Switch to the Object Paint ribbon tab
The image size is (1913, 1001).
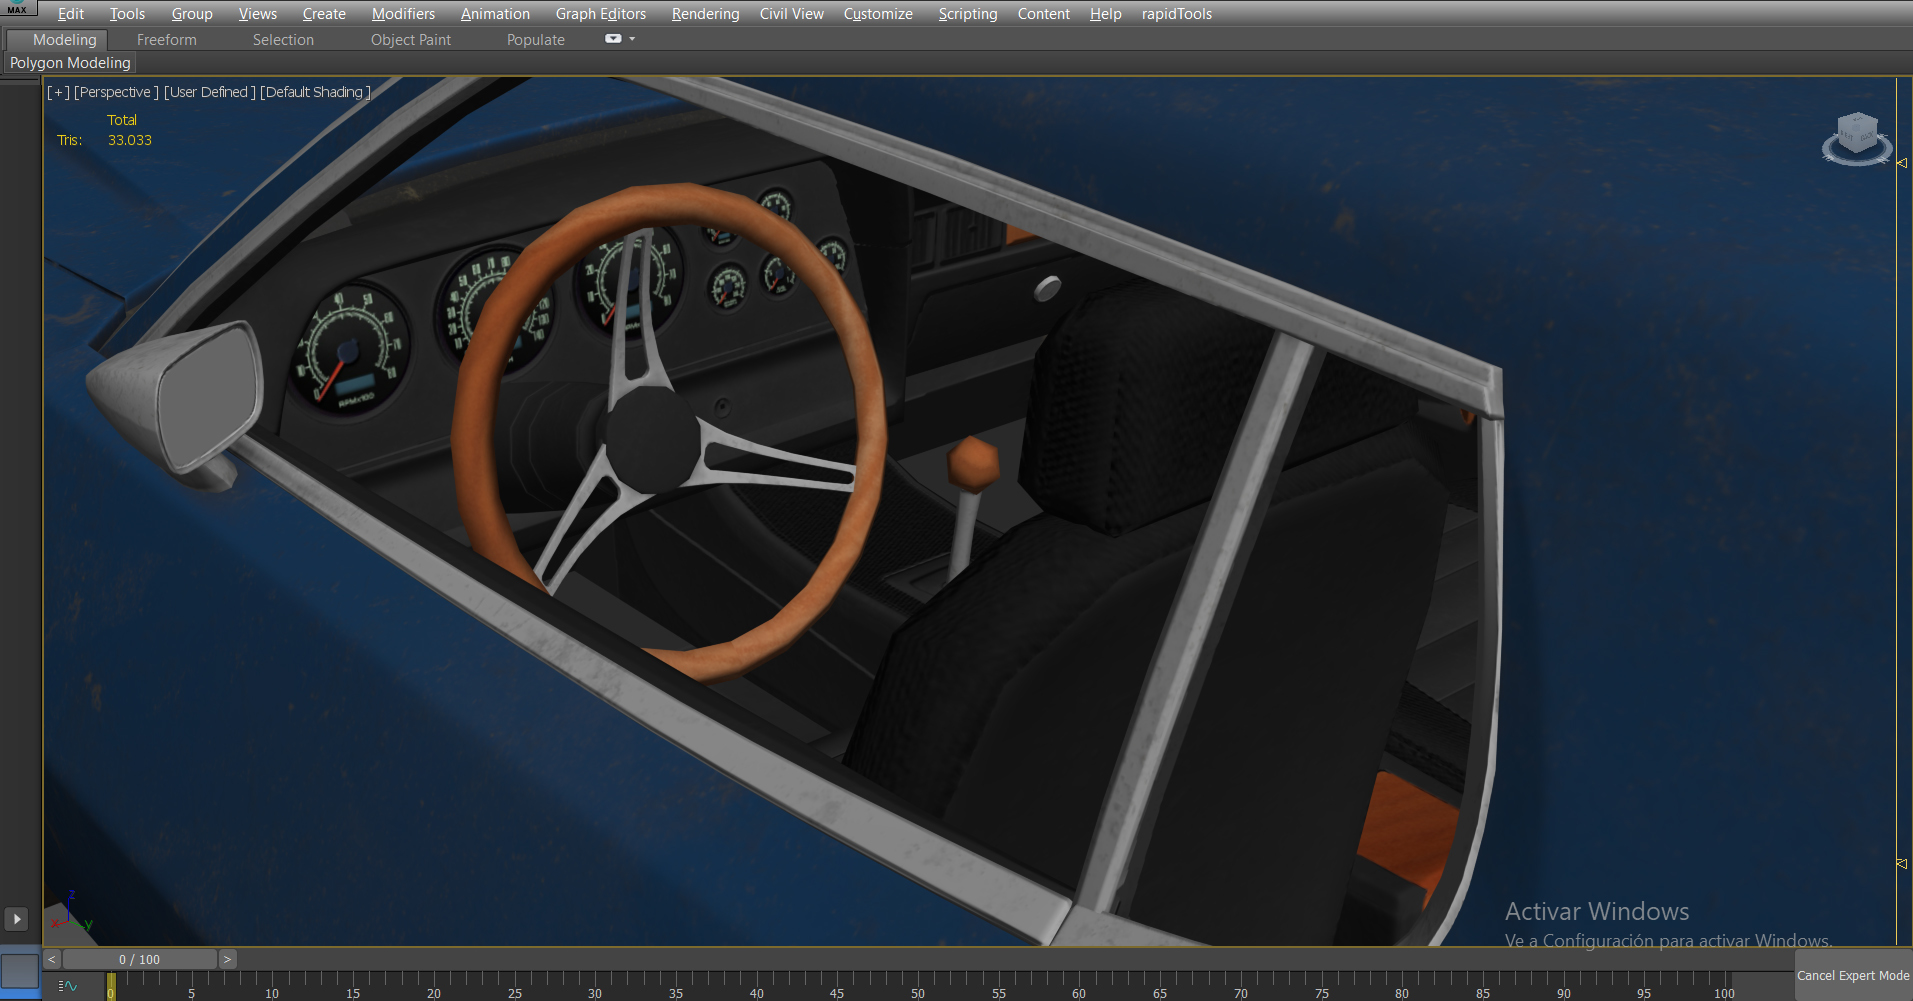point(410,40)
